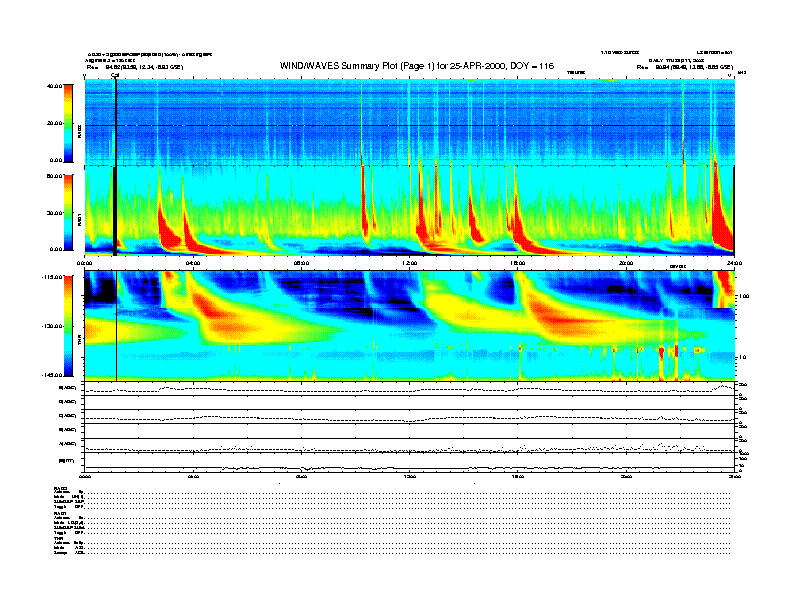
Task: Click the -145.00 tick on the TNR scale
Action: pos(53,374)
